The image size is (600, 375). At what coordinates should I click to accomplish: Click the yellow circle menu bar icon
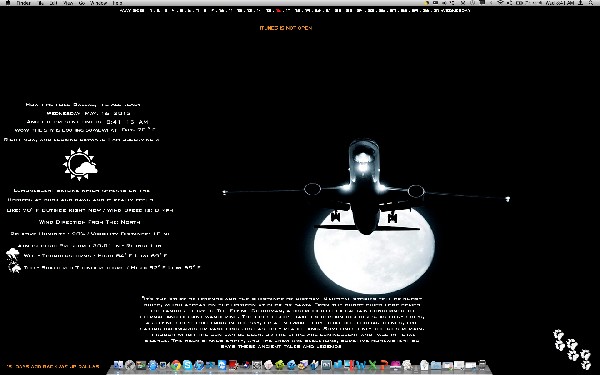pos(426,2)
